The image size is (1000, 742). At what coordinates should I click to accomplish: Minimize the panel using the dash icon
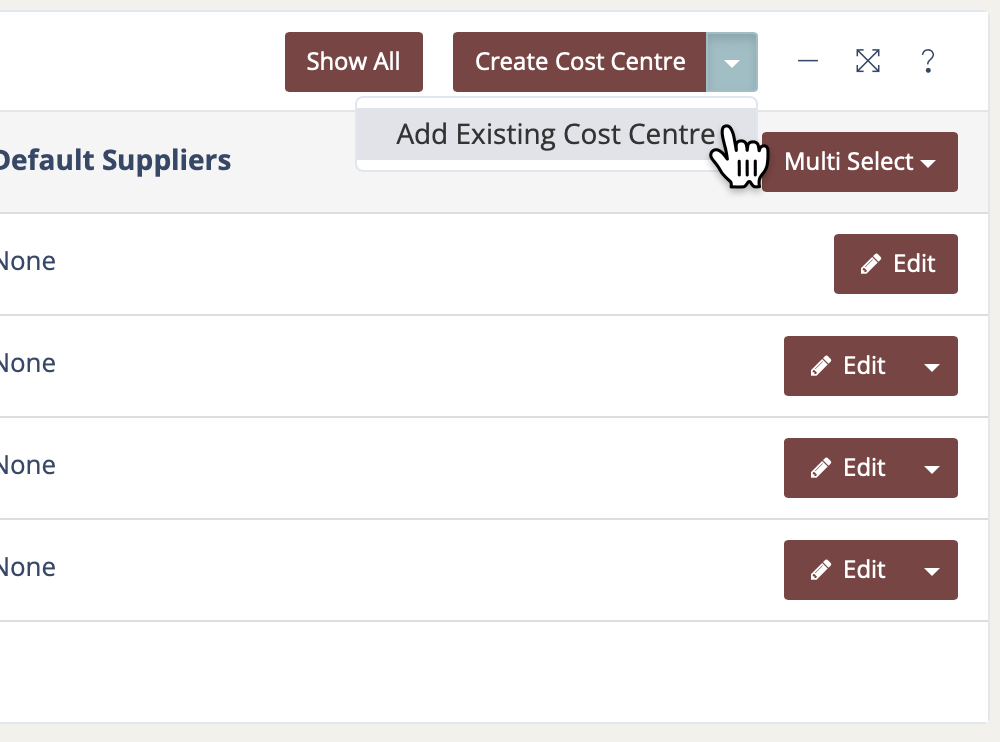[808, 62]
